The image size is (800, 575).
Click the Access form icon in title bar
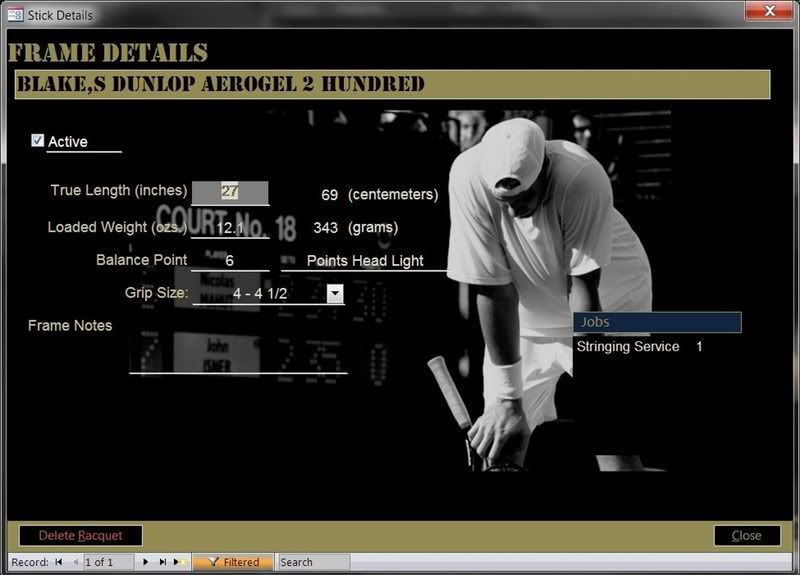15,15
